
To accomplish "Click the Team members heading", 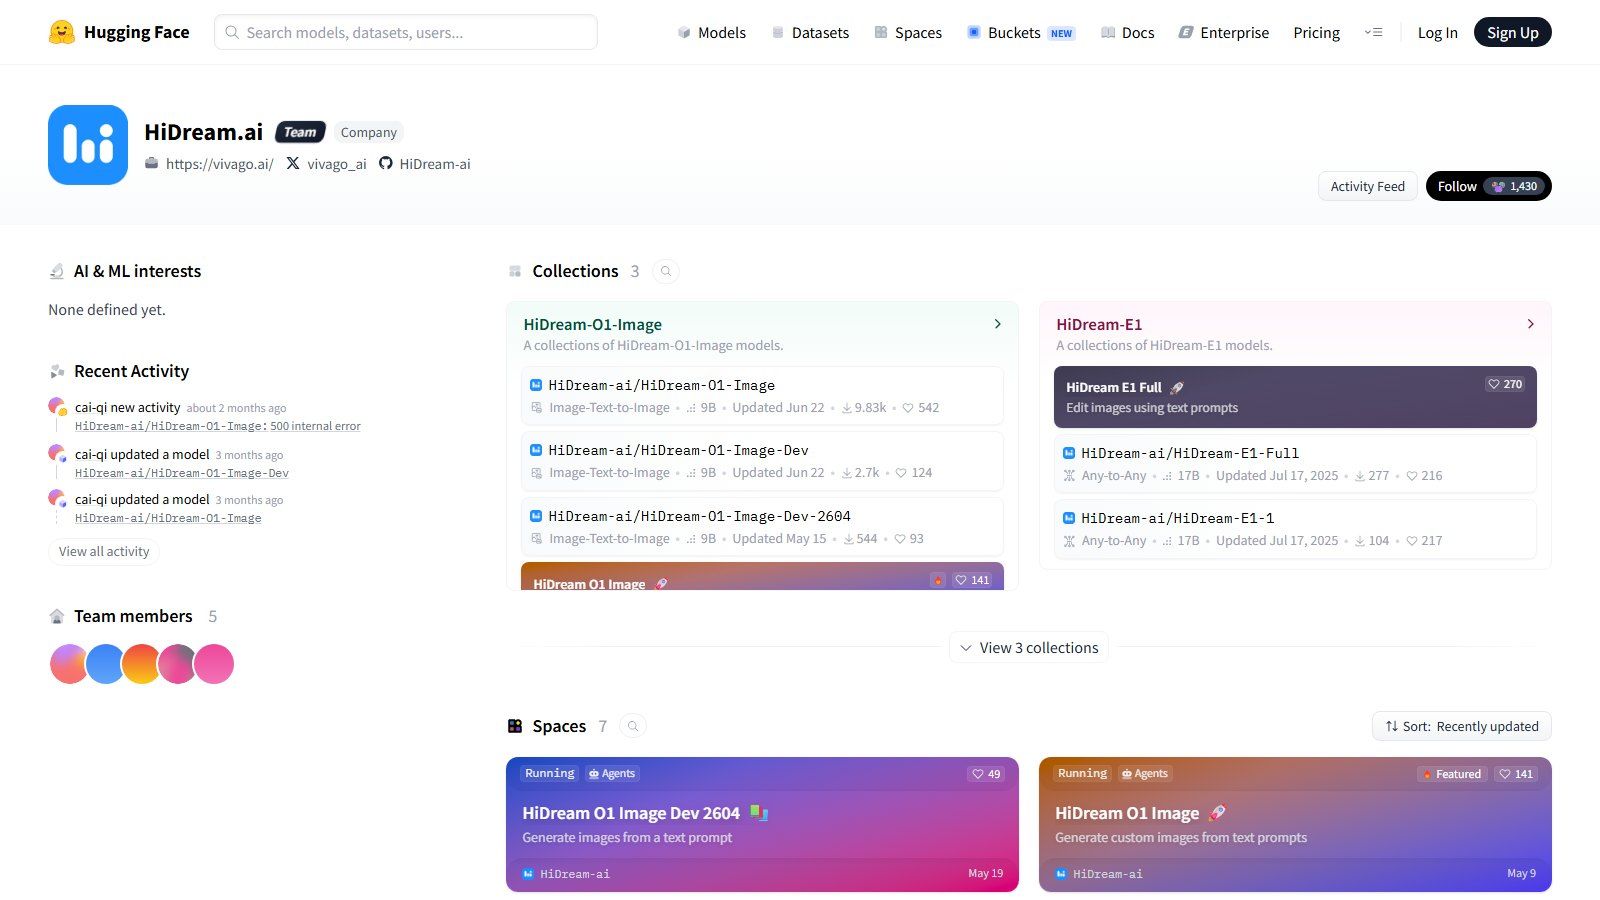I will coord(133,616).
